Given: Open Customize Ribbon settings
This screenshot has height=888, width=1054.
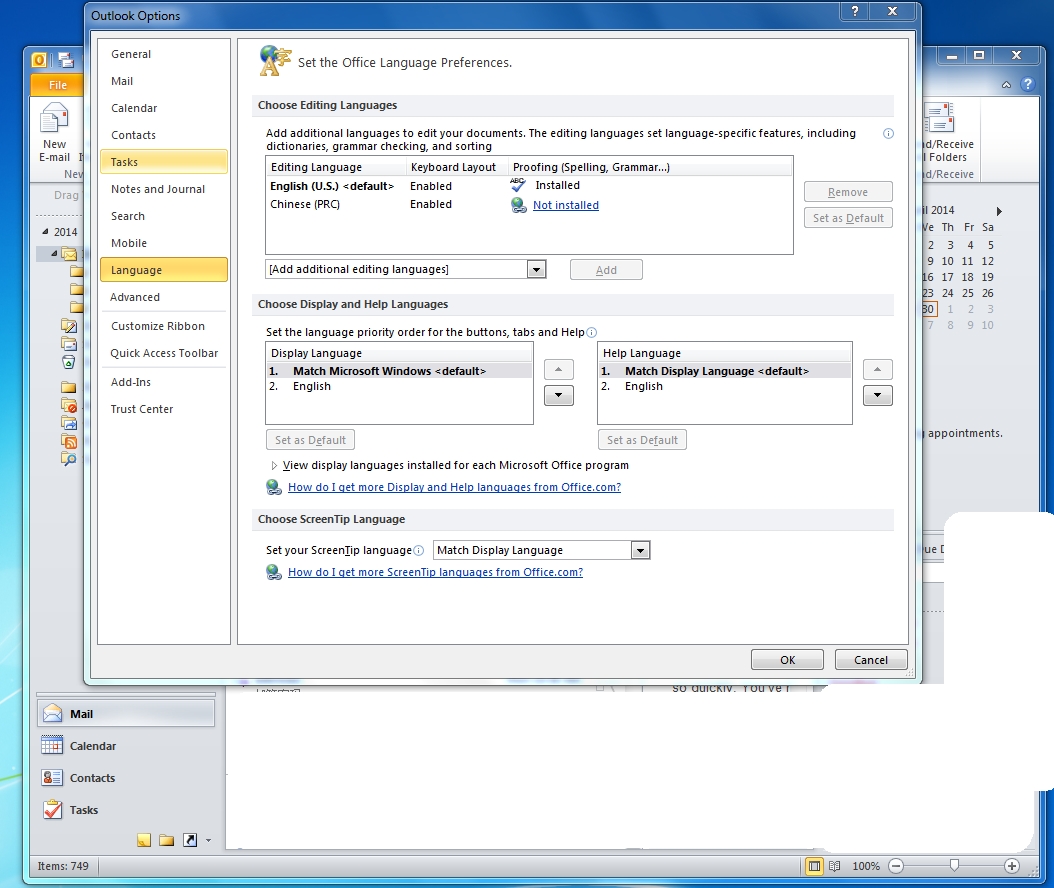Looking at the screenshot, I should (158, 326).
